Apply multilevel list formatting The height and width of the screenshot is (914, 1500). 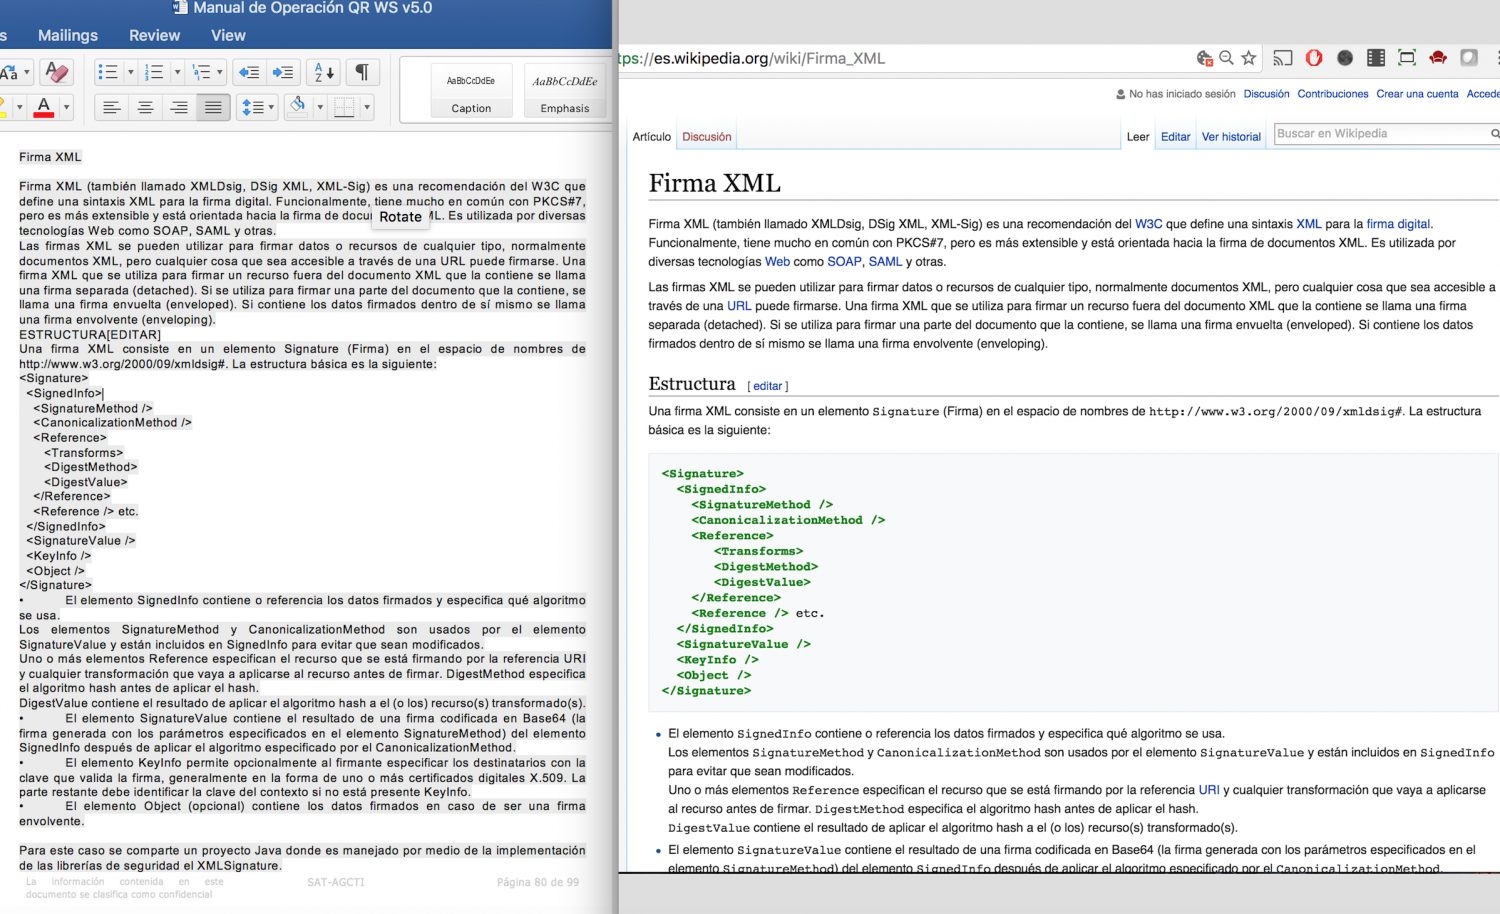pos(201,72)
